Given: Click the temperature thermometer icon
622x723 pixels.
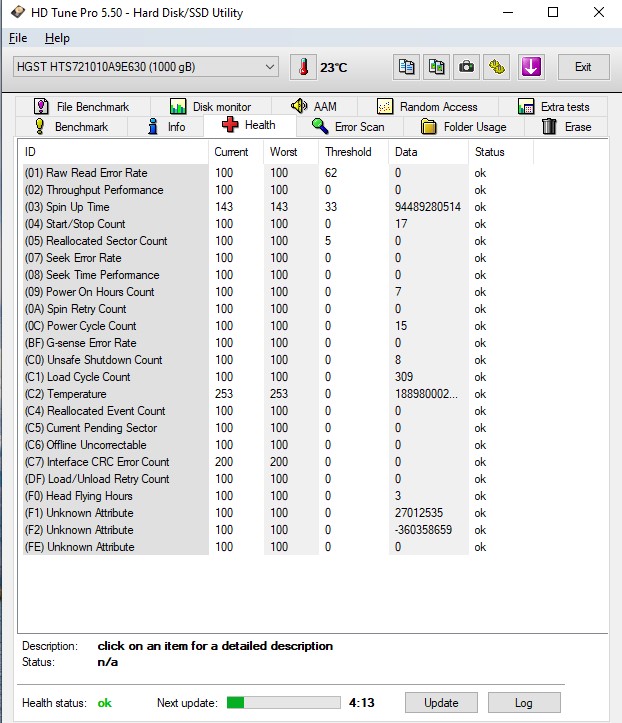Looking at the screenshot, I should tap(303, 67).
